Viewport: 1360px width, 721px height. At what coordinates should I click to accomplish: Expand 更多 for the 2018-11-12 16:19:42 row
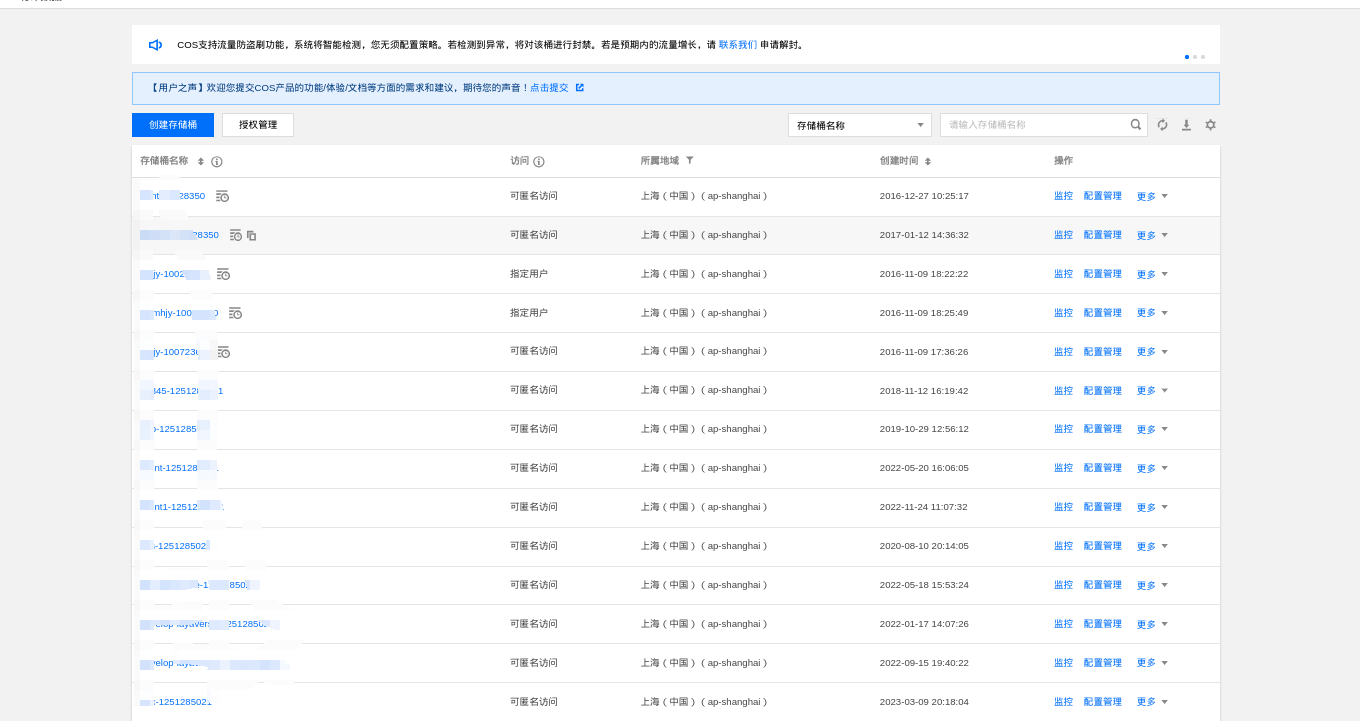point(1152,391)
